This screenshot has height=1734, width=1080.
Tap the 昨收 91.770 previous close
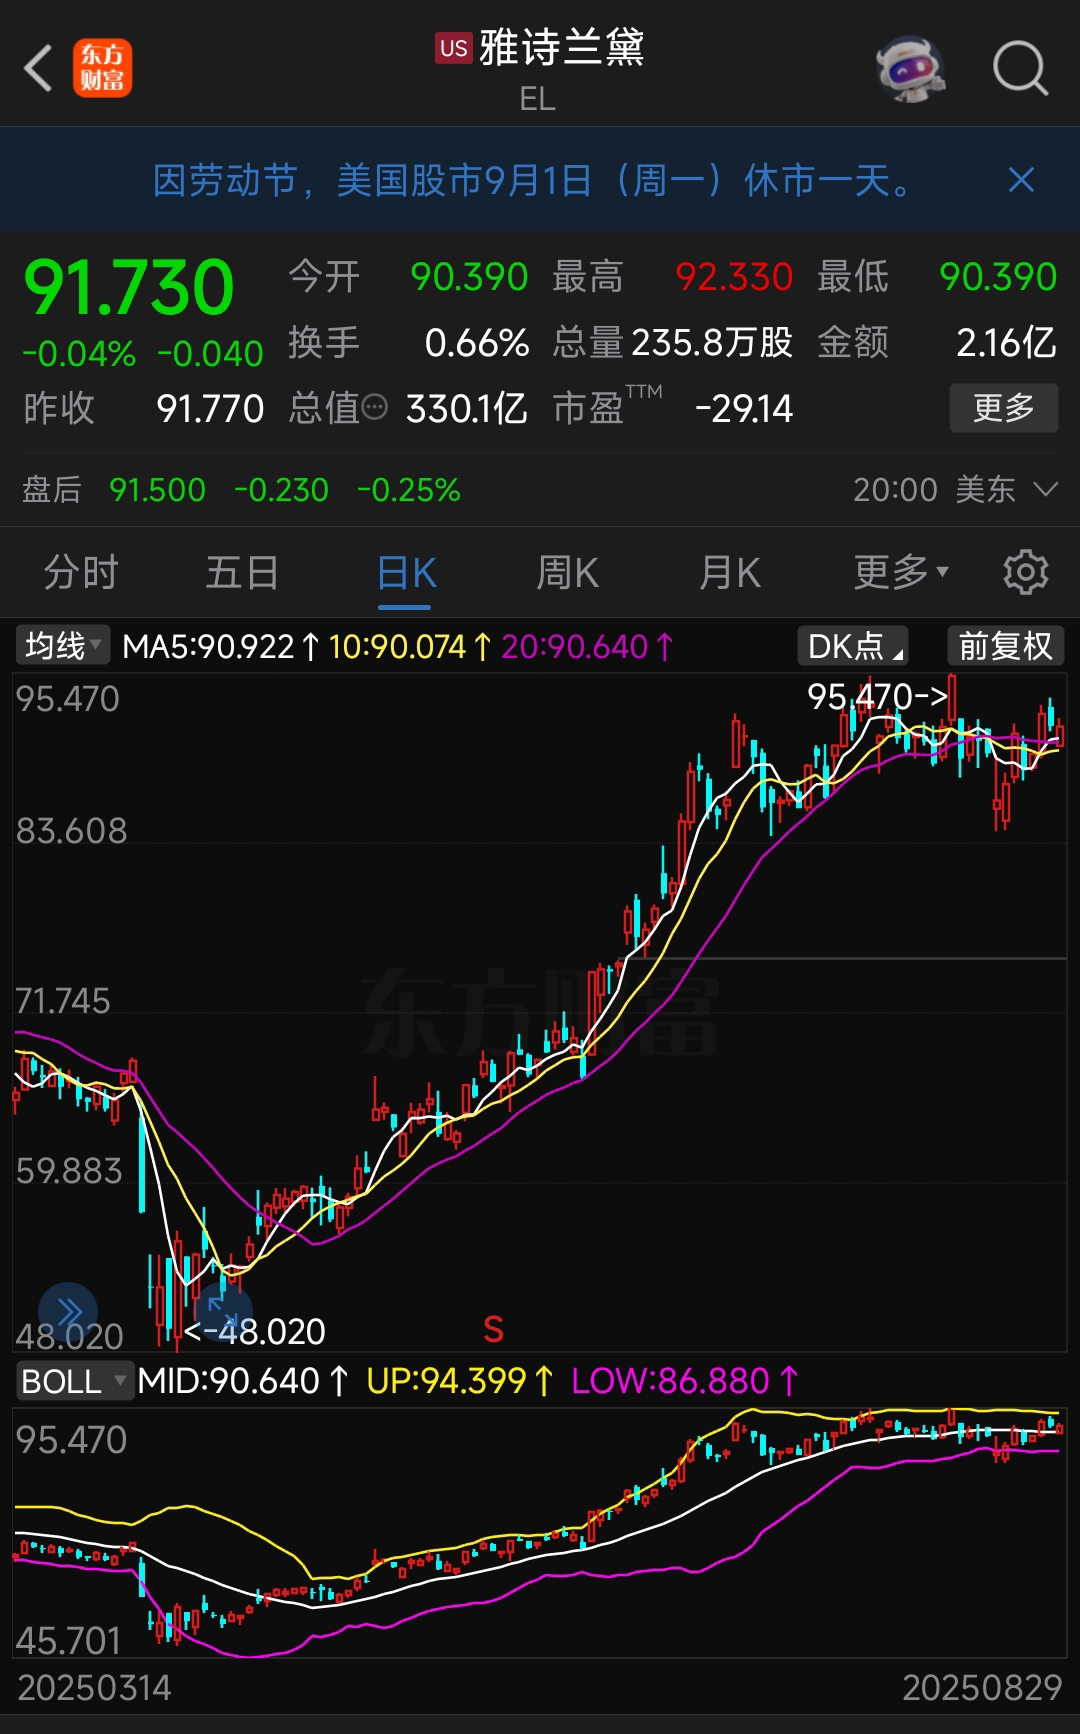[210, 408]
